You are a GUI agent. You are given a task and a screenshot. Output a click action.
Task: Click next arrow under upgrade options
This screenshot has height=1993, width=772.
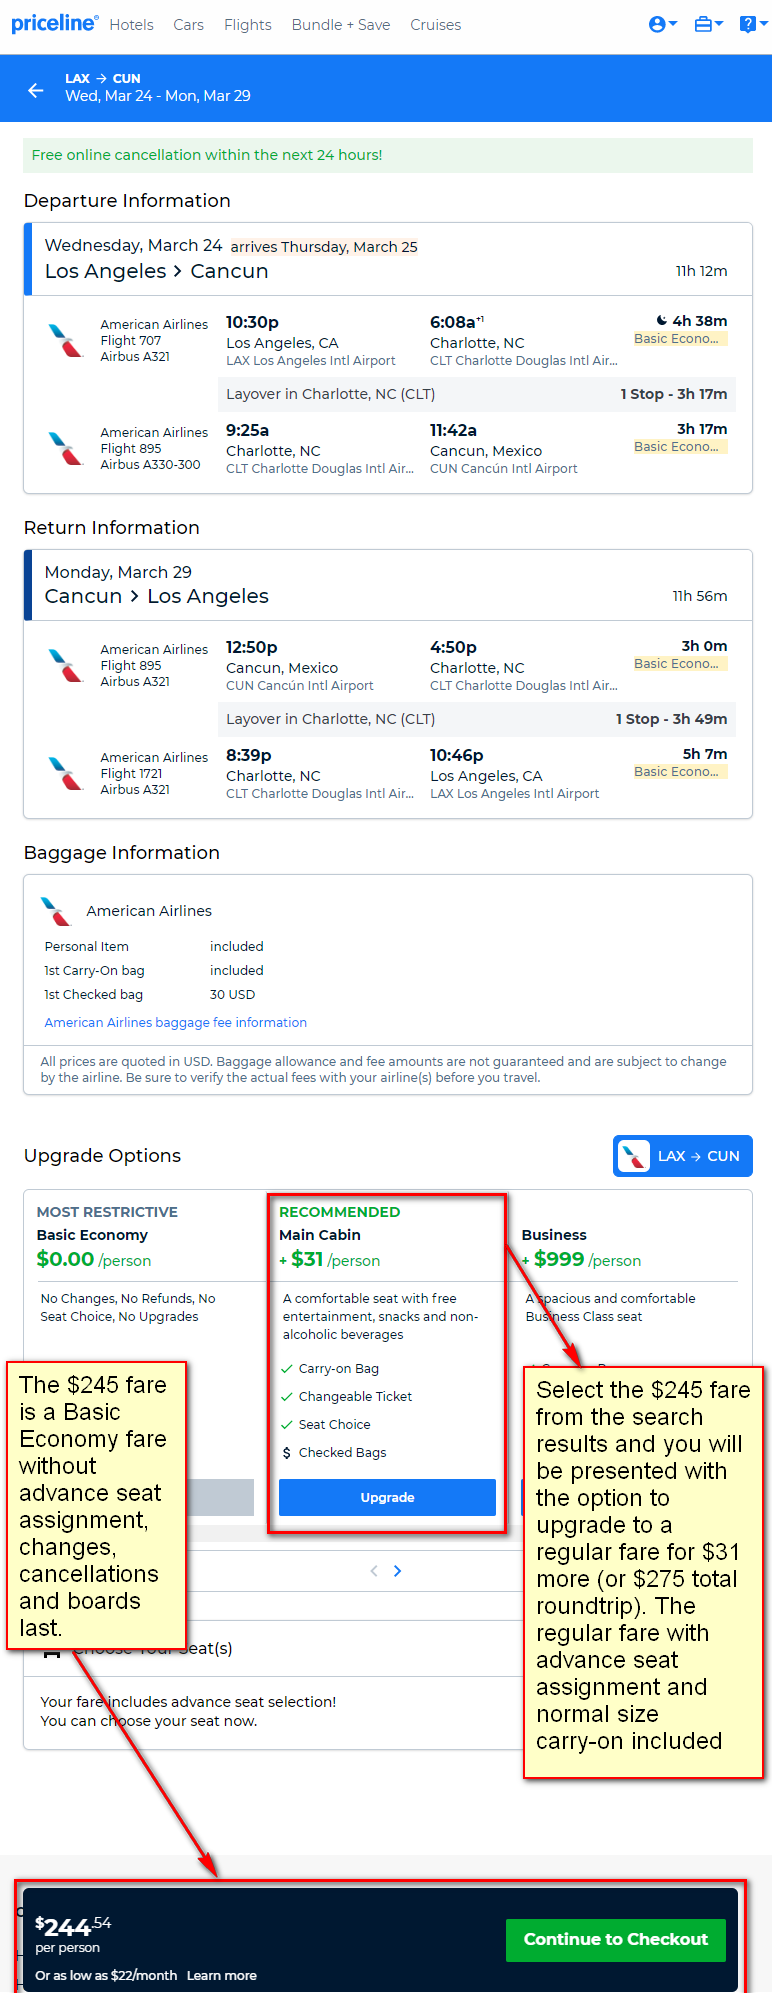click(x=398, y=1571)
